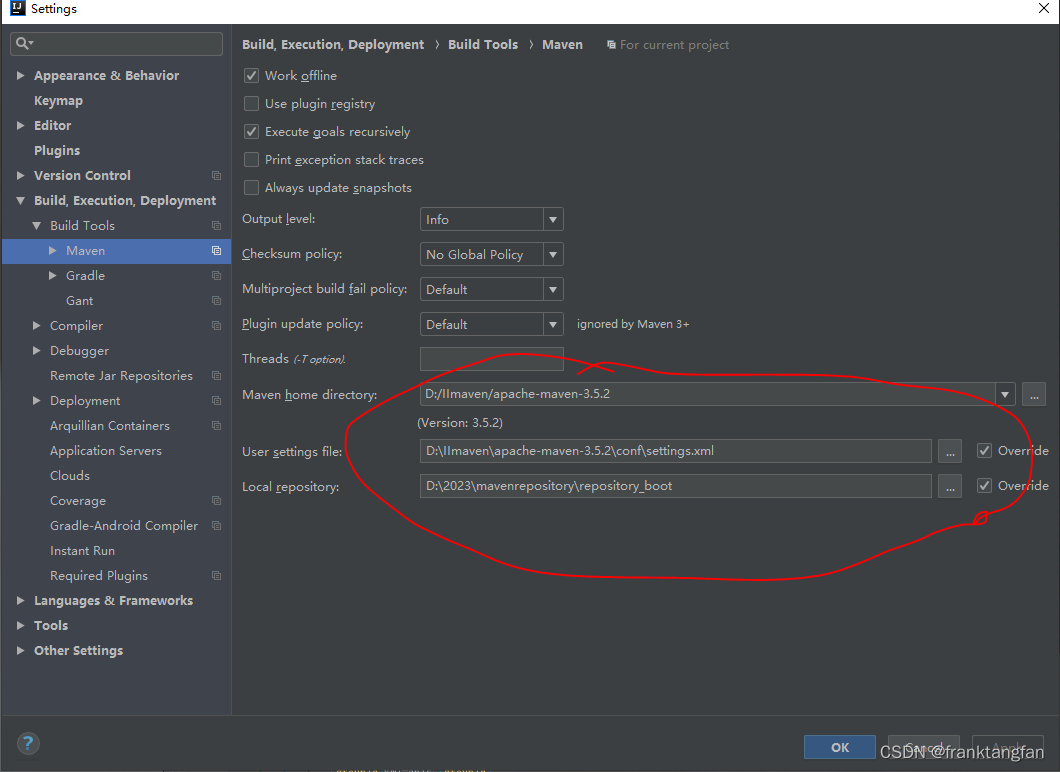Viewport: 1060px width, 772px height.
Task: Click the IntelliJ icon in title bar
Action: point(18,8)
